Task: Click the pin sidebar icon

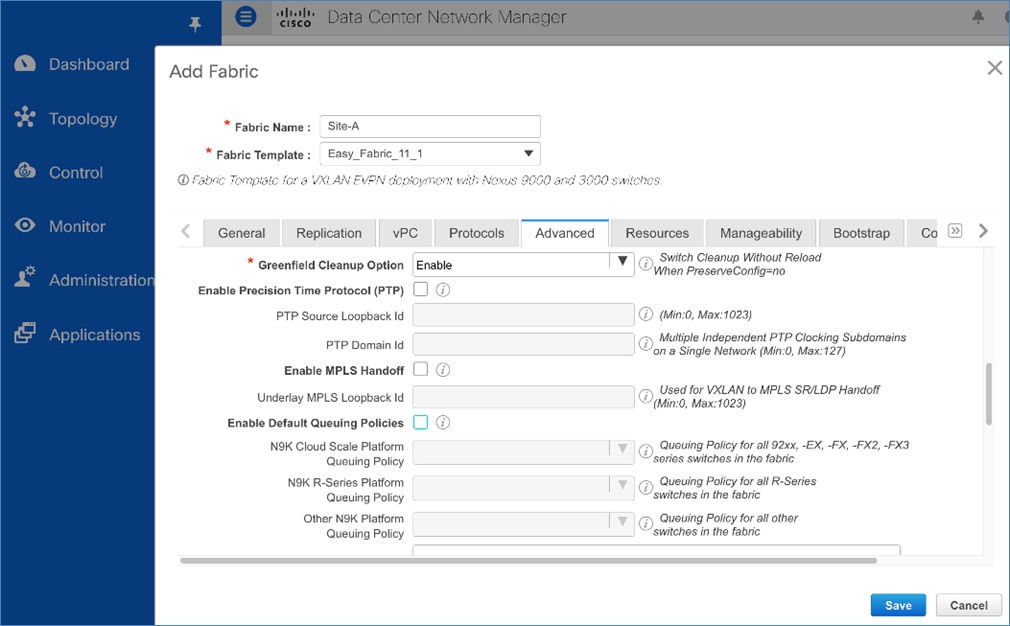Action: [x=195, y=24]
